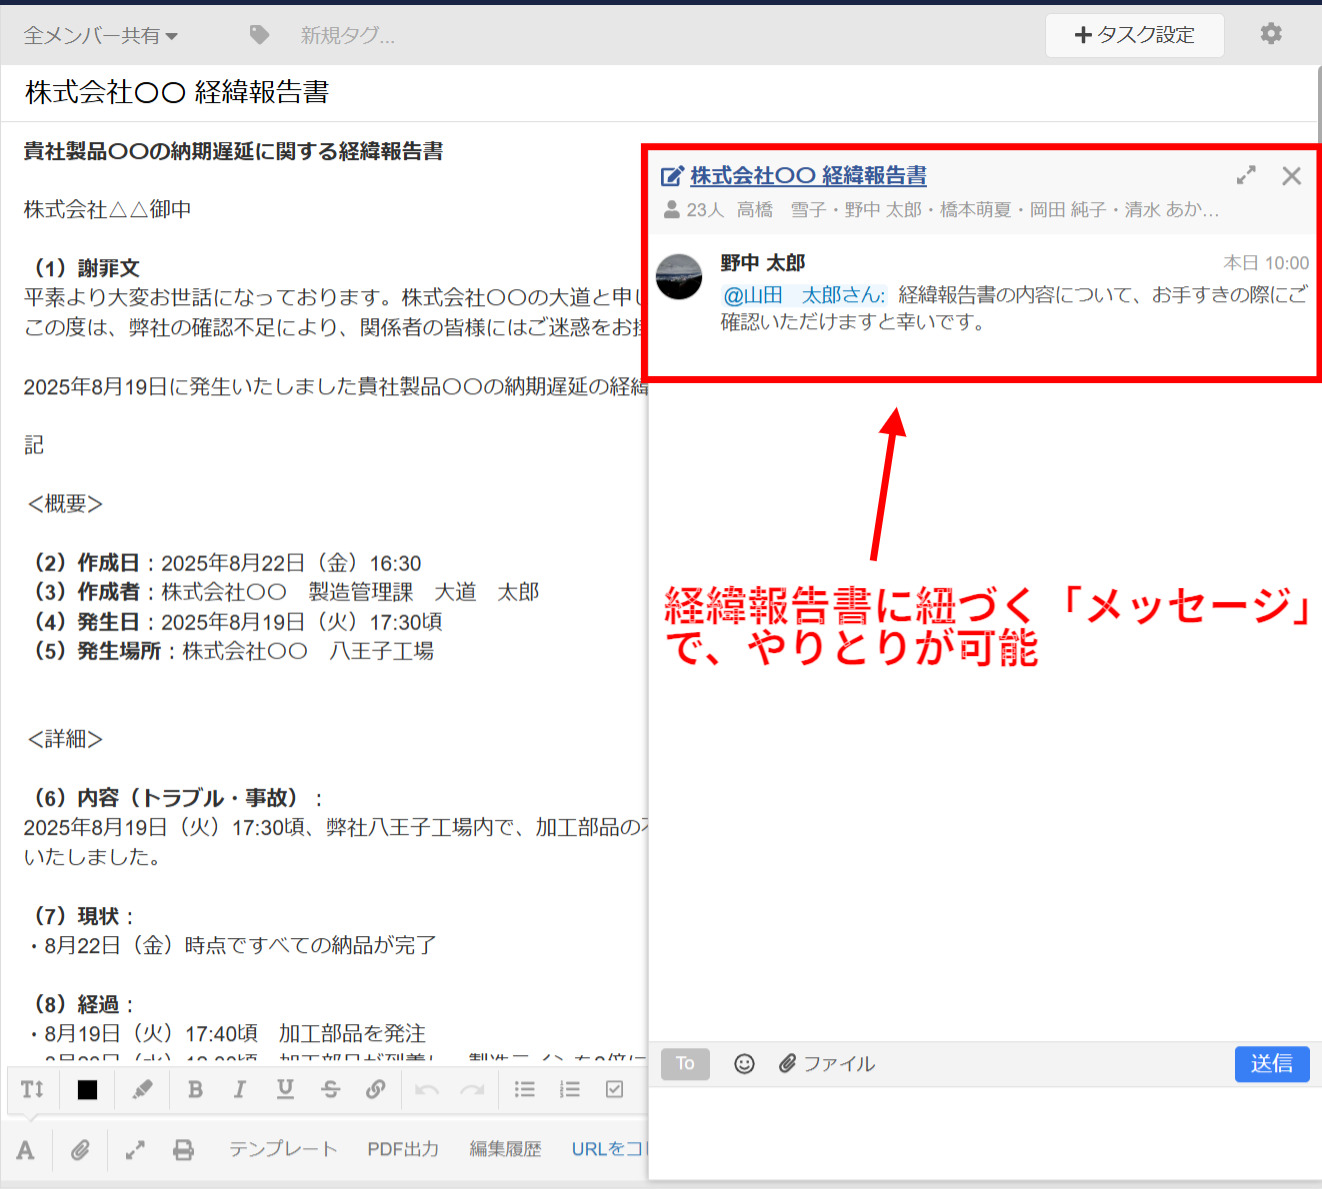
Task: Open the 株式会社〇〇 経緯報告書 link in the message panel
Action: pos(807,175)
